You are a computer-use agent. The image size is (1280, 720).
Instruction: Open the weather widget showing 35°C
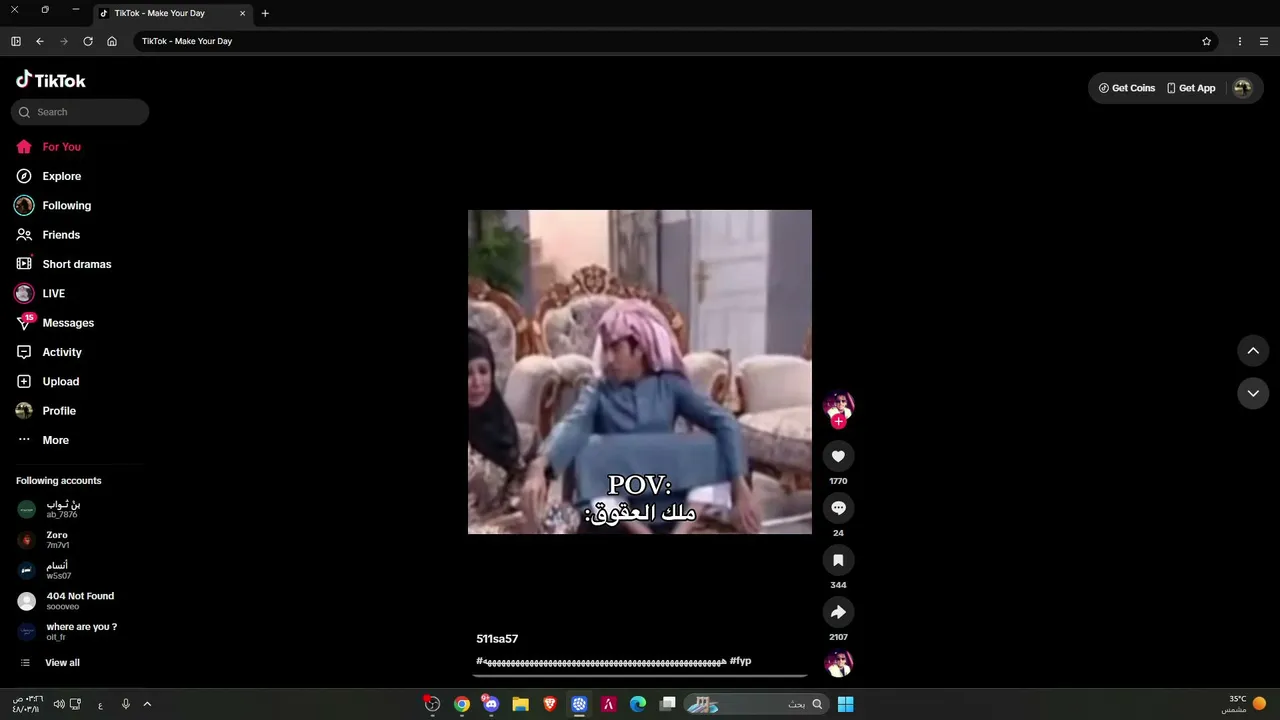pyautogui.click(x=1243, y=704)
